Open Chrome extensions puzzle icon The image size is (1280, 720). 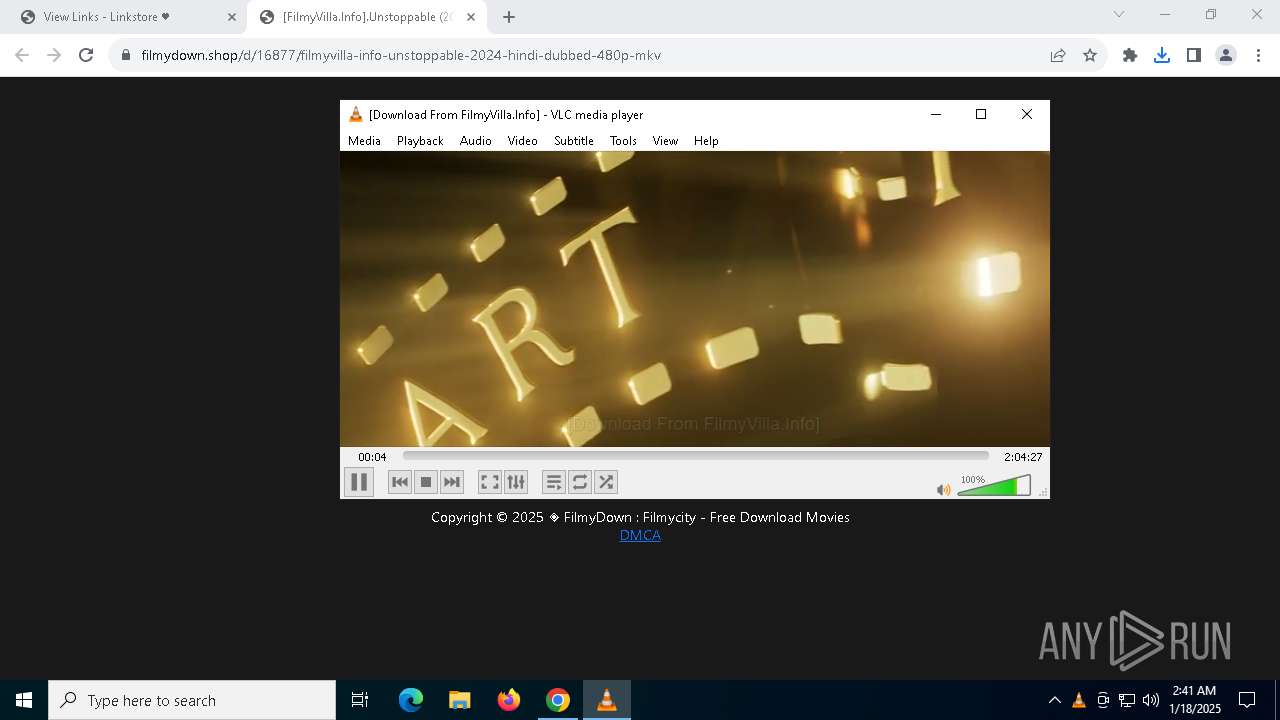coord(1130,55)
